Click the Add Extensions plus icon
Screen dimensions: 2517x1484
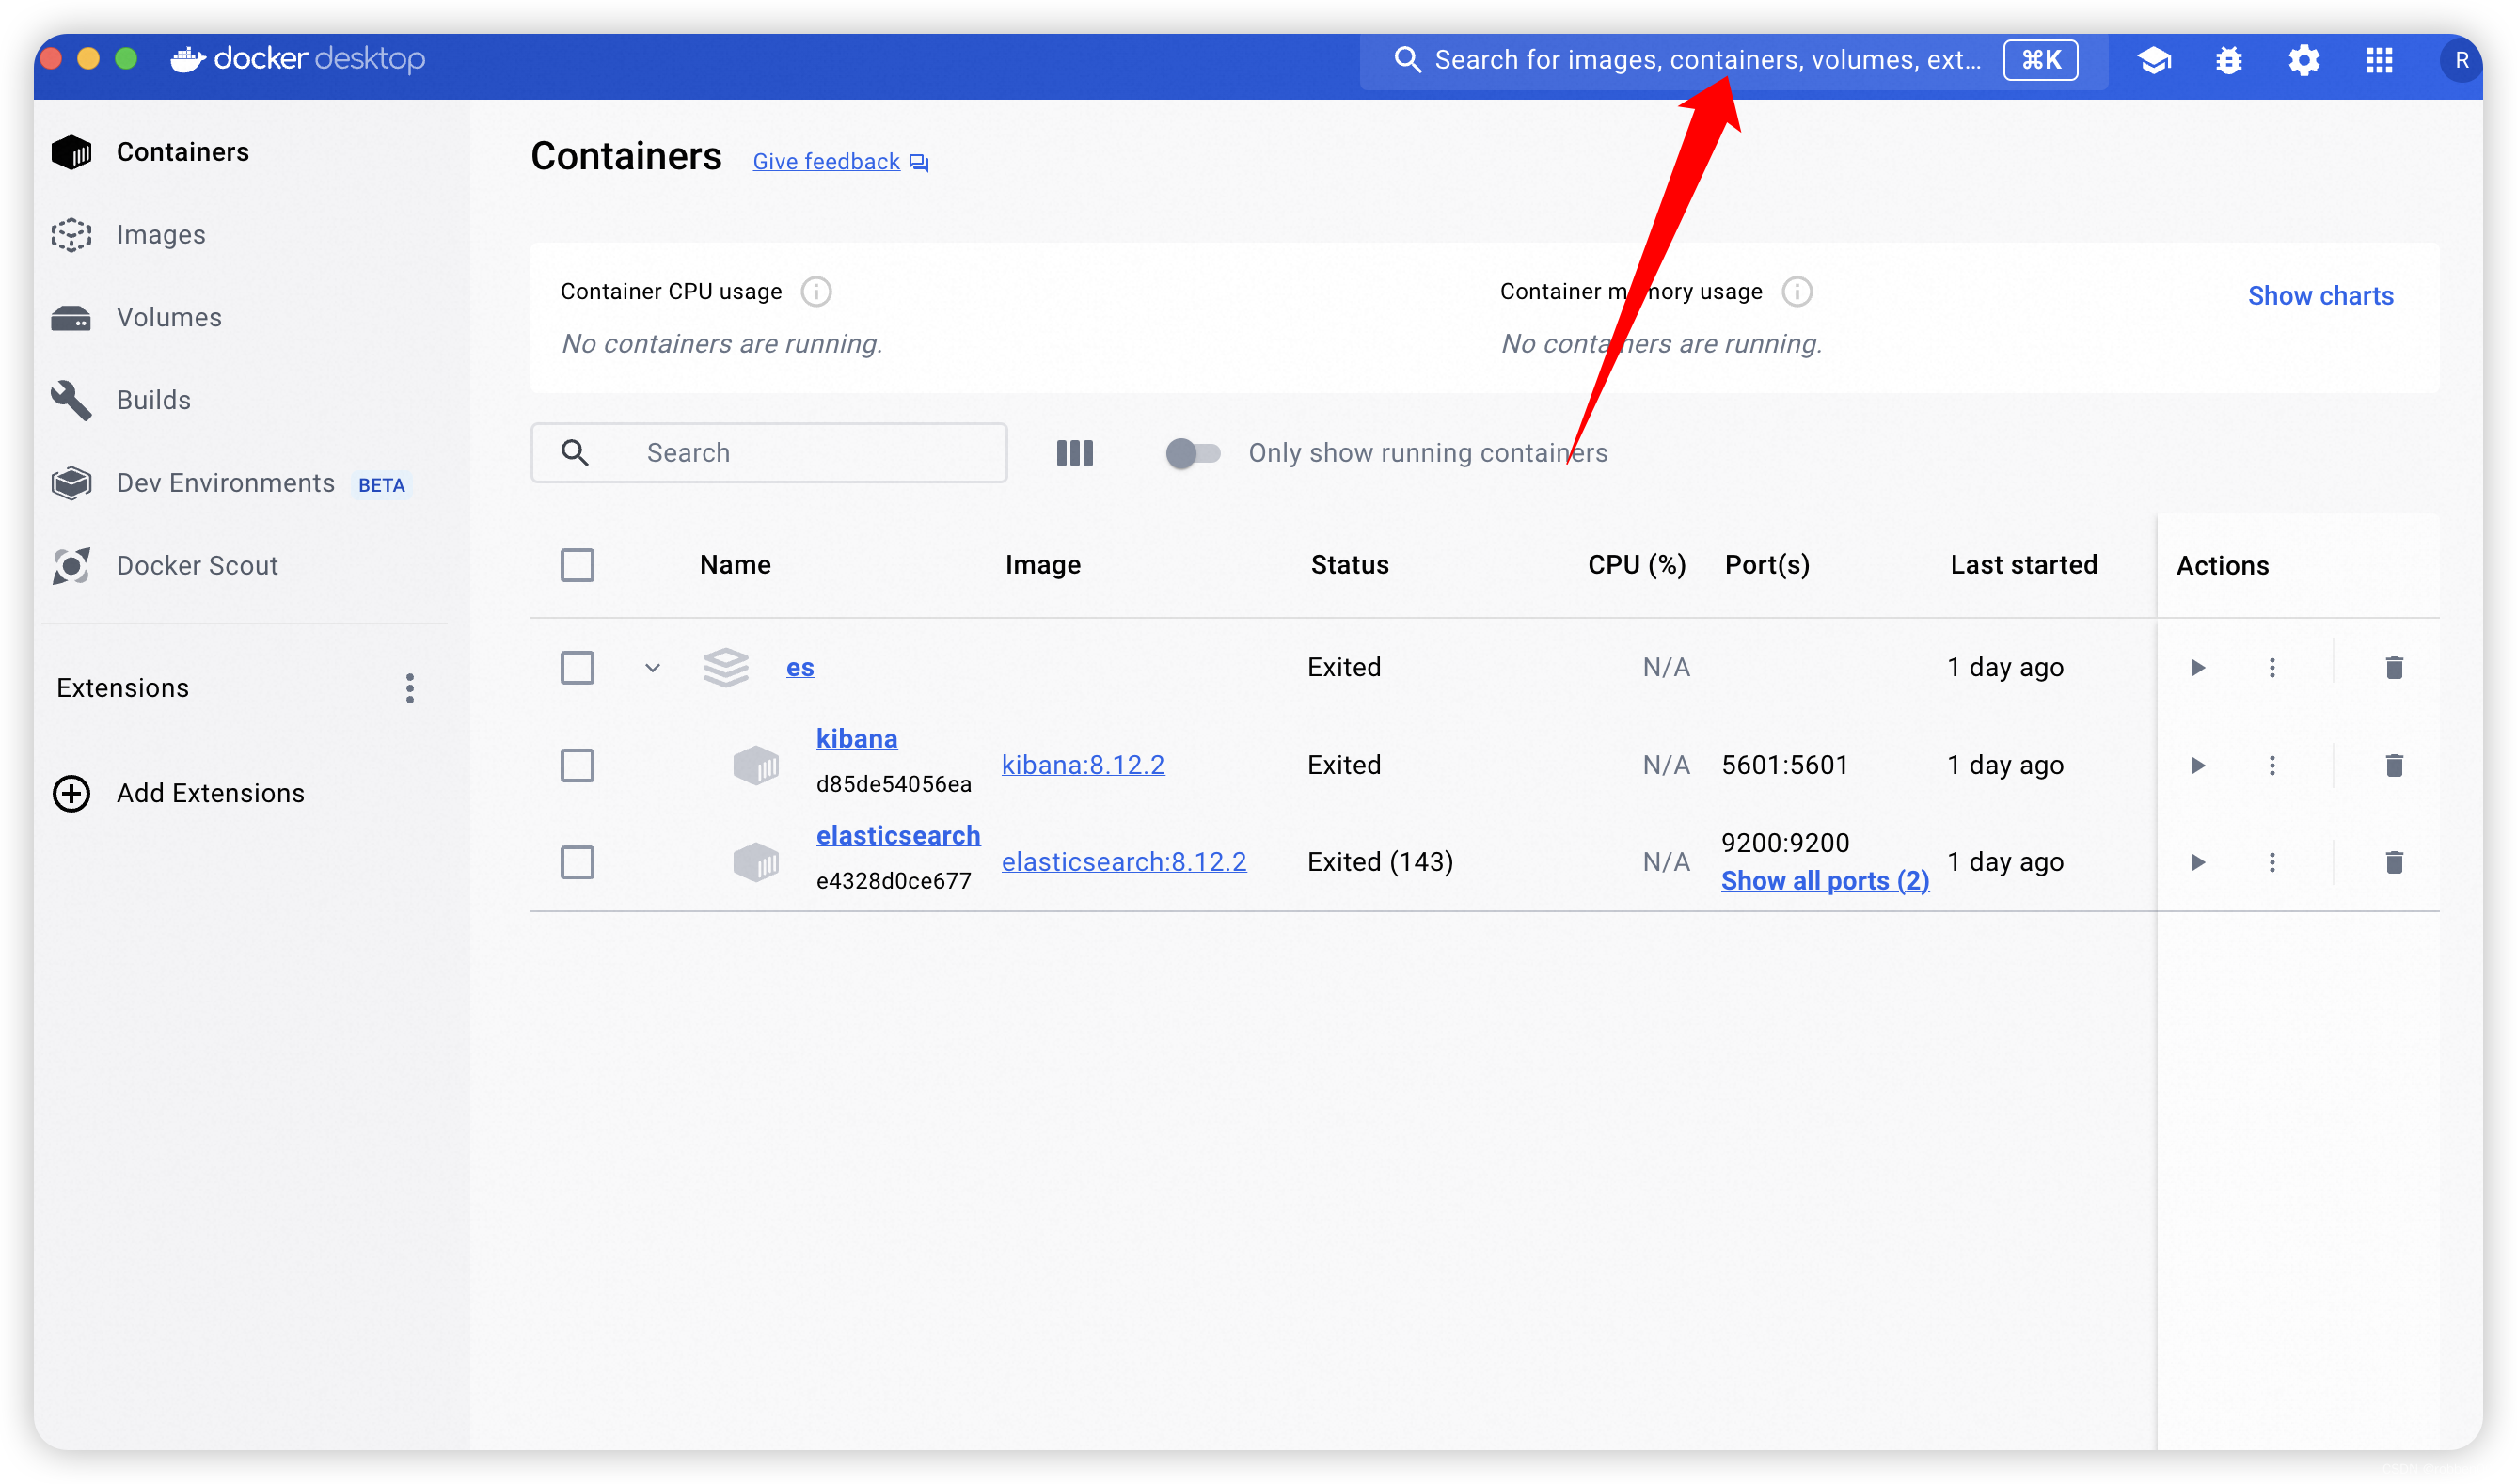71,794
